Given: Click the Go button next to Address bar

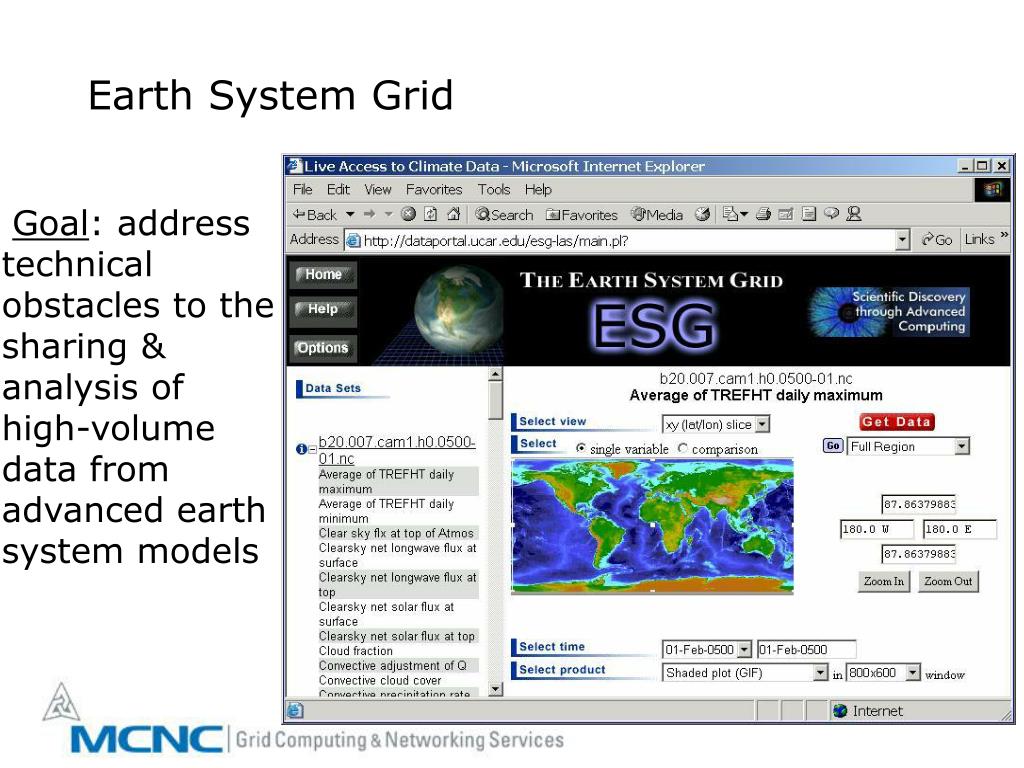Looking at the screenshot, I should point(936,240).
